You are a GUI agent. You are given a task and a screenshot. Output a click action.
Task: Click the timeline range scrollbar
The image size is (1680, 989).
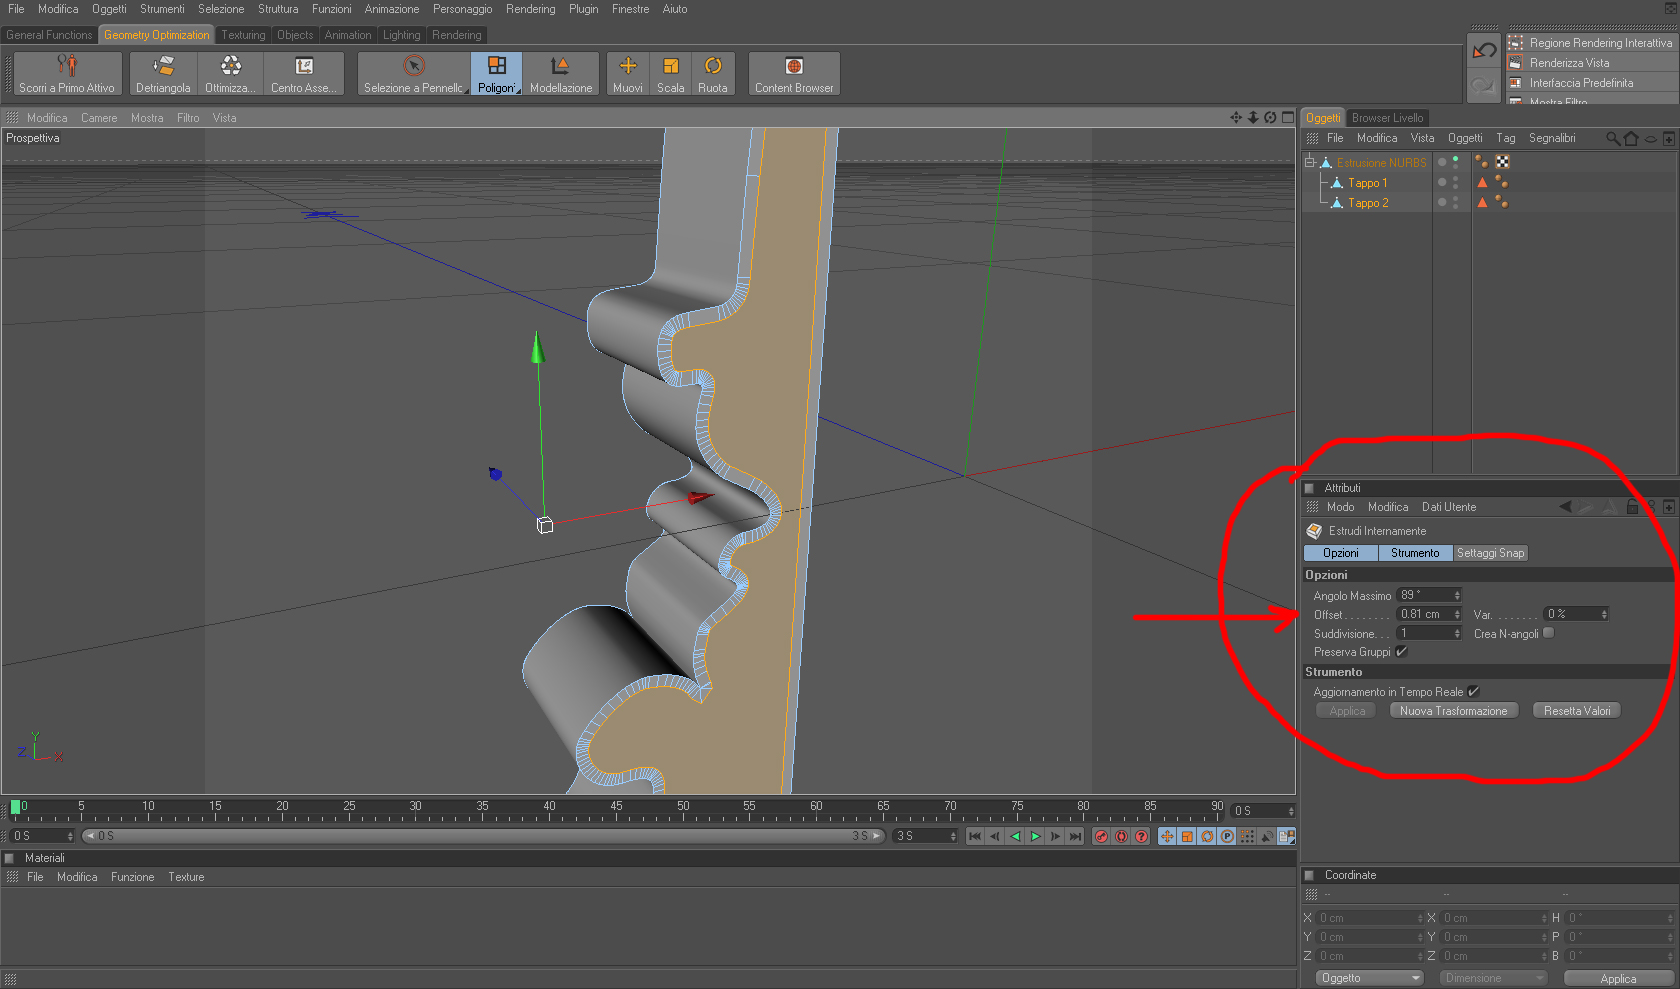pos(483,836)
